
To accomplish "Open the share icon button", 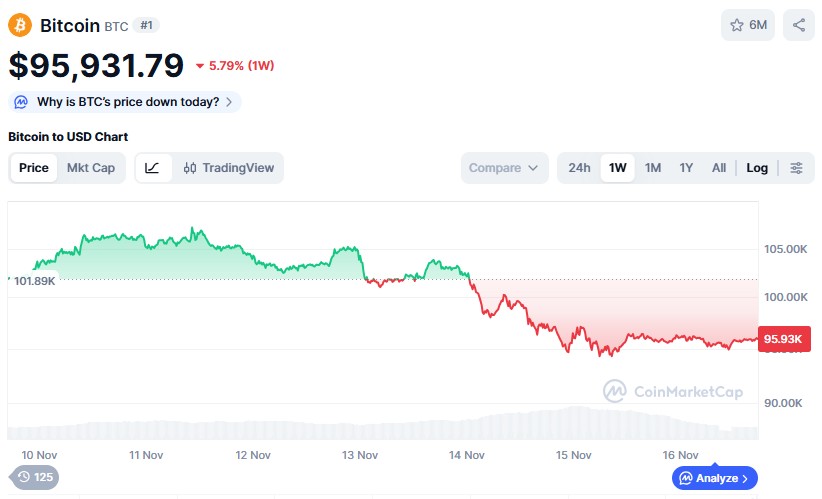I will 798,25.
